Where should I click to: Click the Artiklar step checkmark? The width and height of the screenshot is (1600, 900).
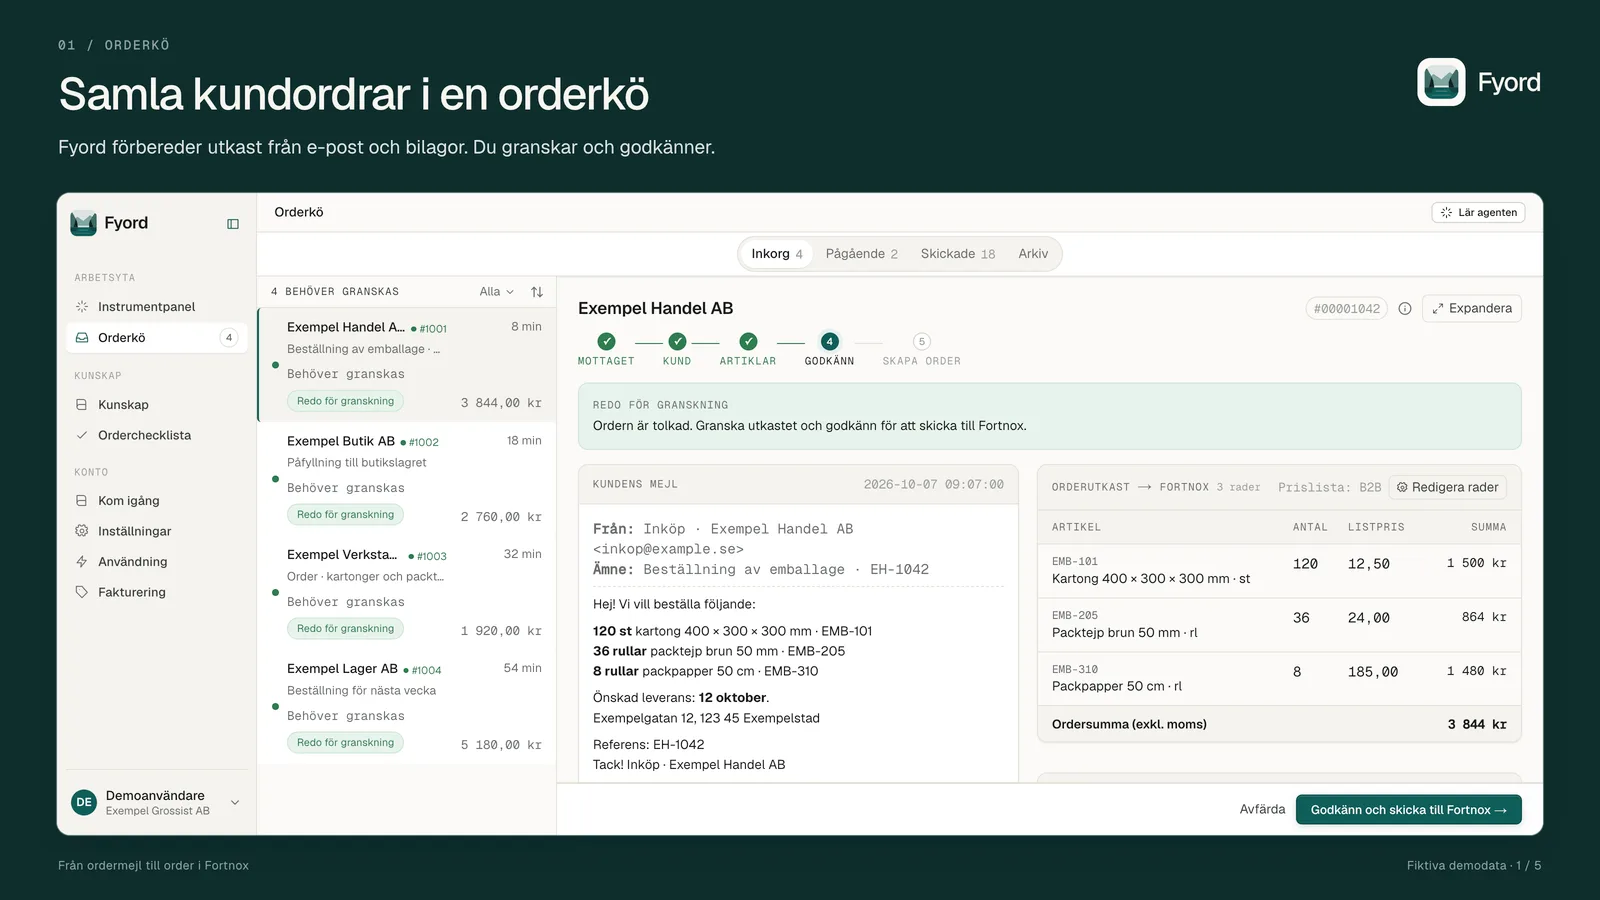pyautogui.click(x=748, y=341)
